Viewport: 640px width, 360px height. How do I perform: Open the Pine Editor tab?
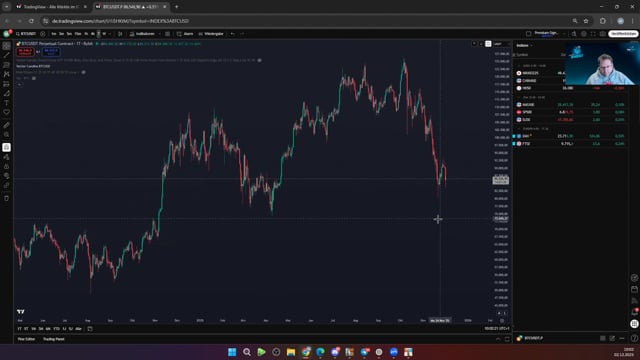tap(26, 339)
